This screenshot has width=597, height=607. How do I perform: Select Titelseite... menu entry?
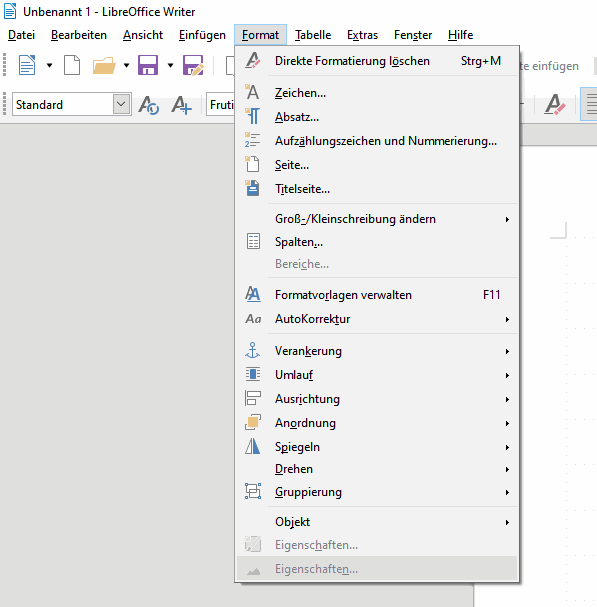[x=377, y=189]
